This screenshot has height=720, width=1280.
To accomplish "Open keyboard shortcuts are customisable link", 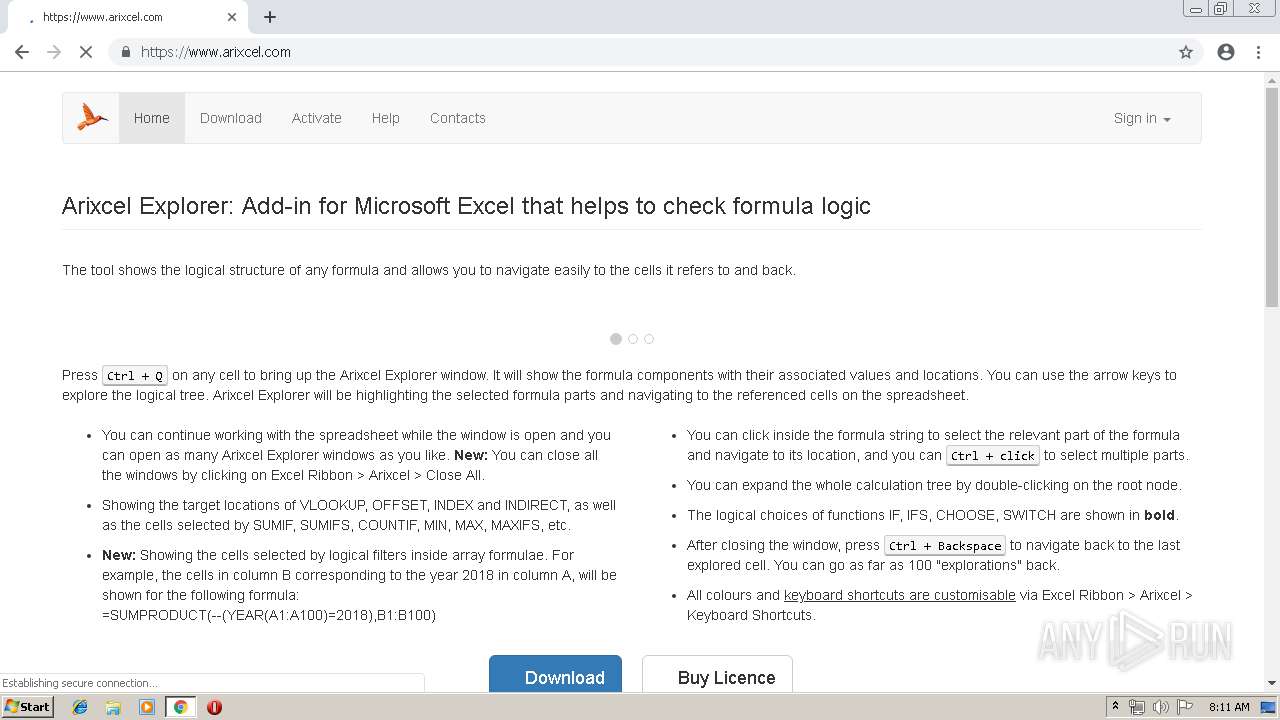I will (900, 595).
